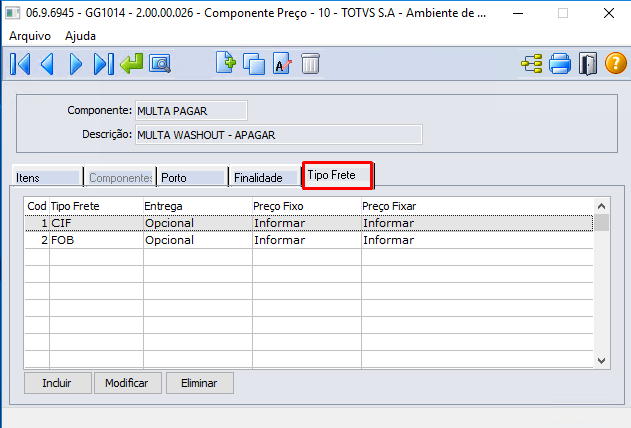
Task: Click Preço Fixar Informar in CIF row
Action: (x=388, y=223)
